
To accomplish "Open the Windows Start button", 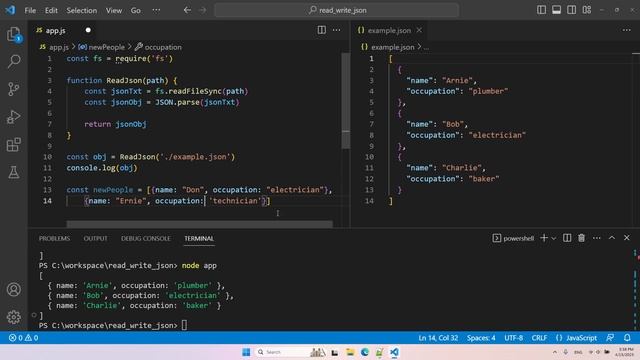I will click(x=246, y=352).
